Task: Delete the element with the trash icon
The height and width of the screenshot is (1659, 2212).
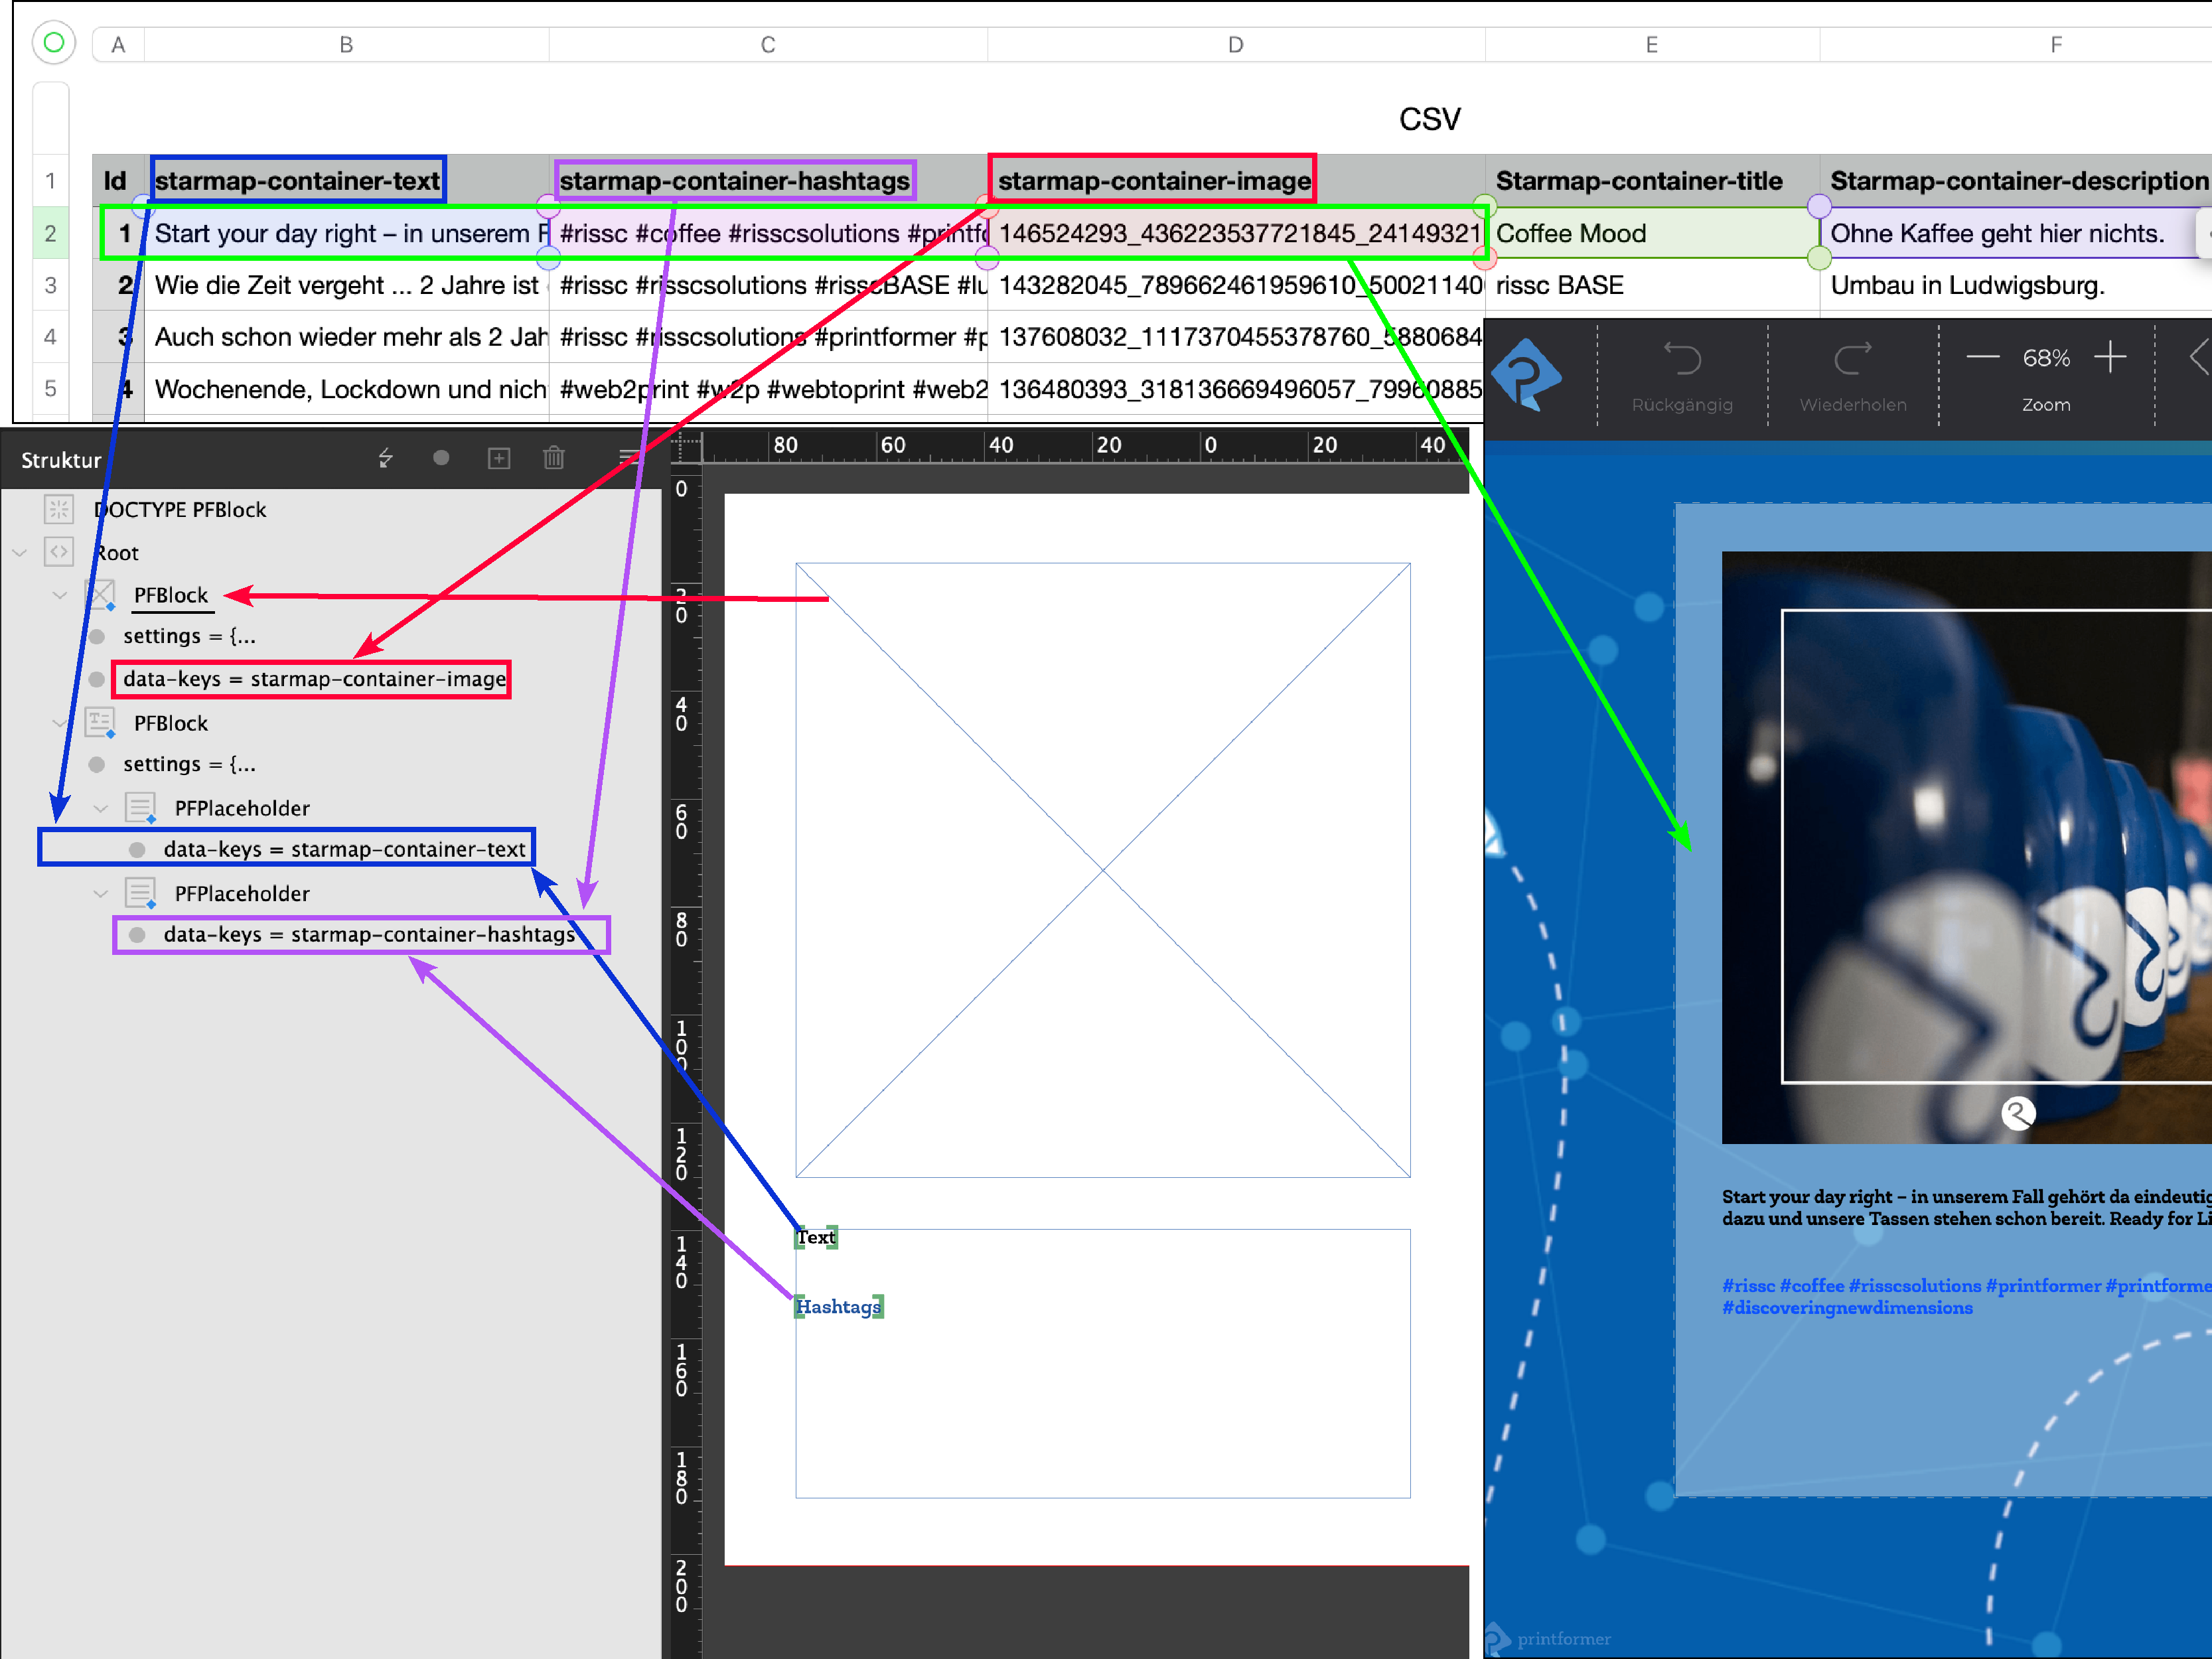Action: (553, 458)
